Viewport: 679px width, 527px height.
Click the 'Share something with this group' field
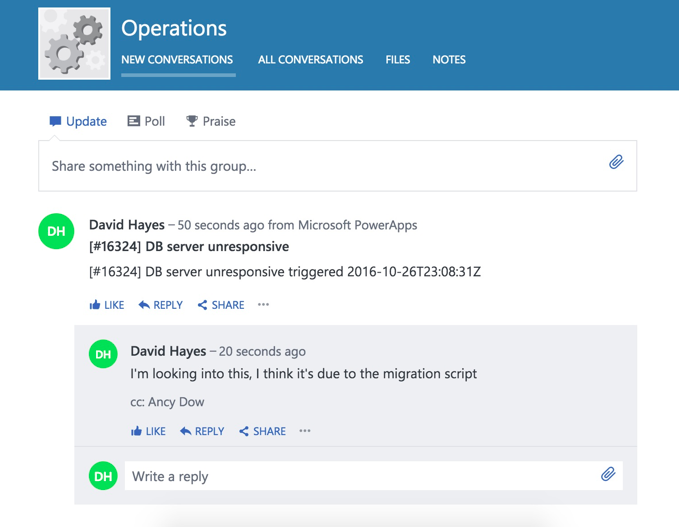[320, 166]
